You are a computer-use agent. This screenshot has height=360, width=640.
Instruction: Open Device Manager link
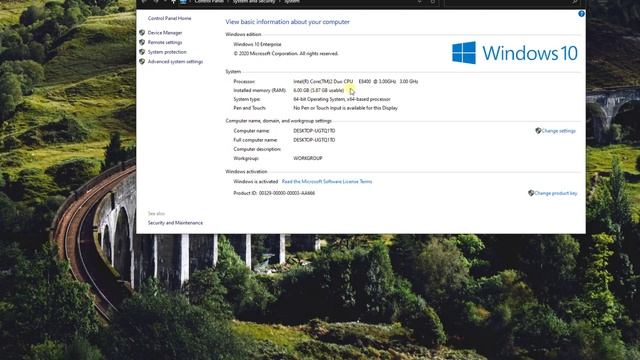(x=165, y=33)
